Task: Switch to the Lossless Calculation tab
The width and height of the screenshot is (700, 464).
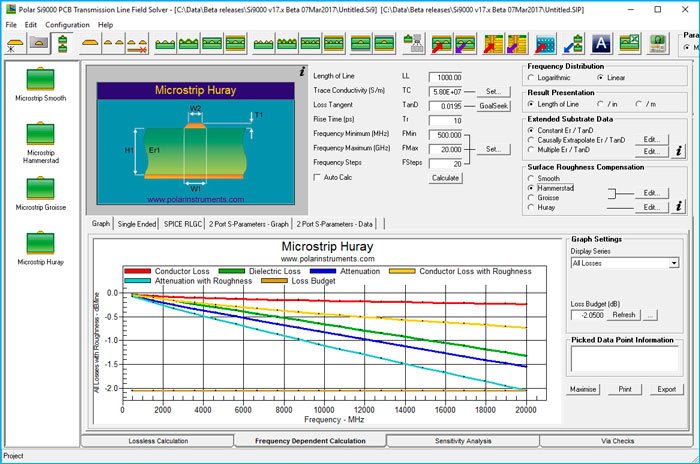Action: (158, 441)
